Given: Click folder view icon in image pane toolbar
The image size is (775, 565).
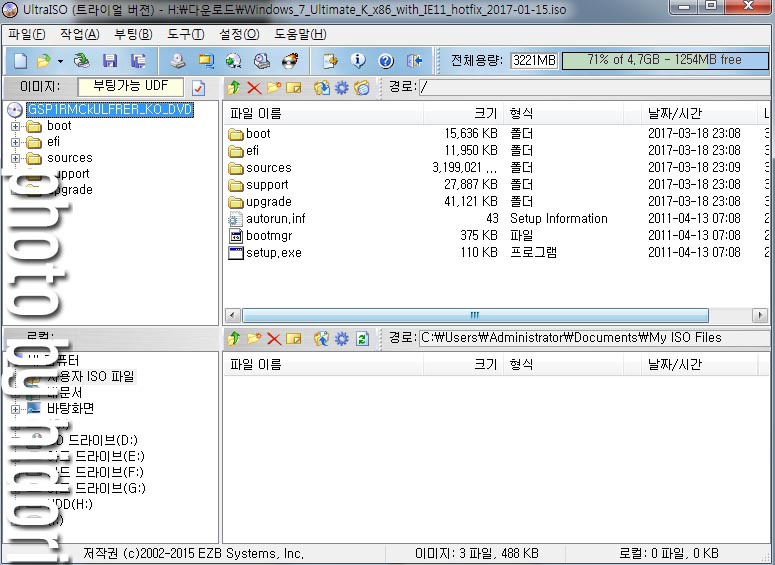Looking at the screenshot, I should [x=362, y=88].
